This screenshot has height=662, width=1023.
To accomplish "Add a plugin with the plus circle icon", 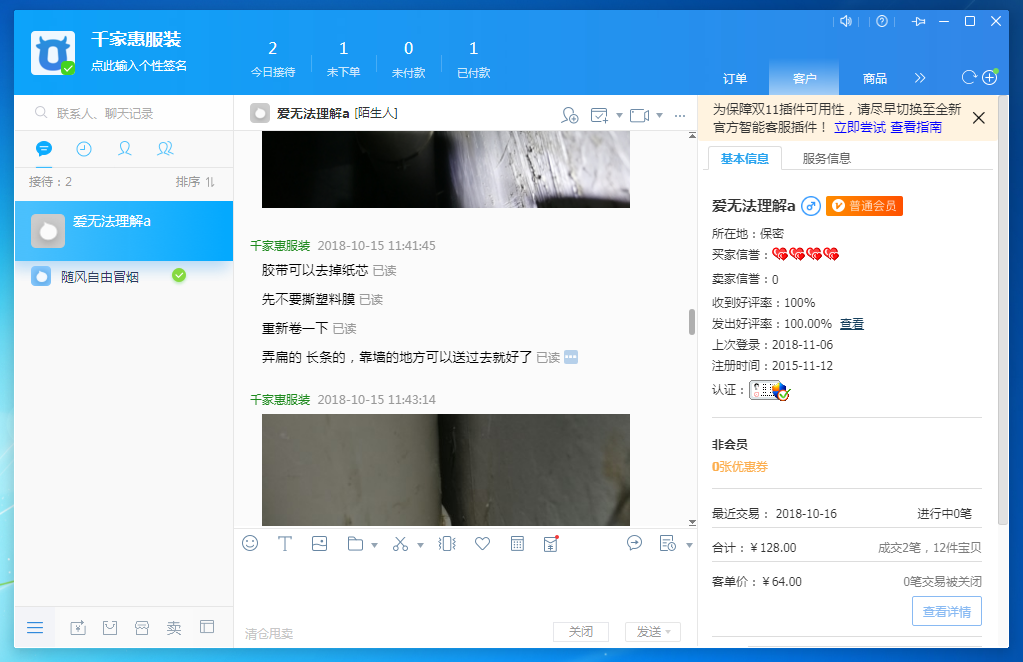I will [990, 78].
